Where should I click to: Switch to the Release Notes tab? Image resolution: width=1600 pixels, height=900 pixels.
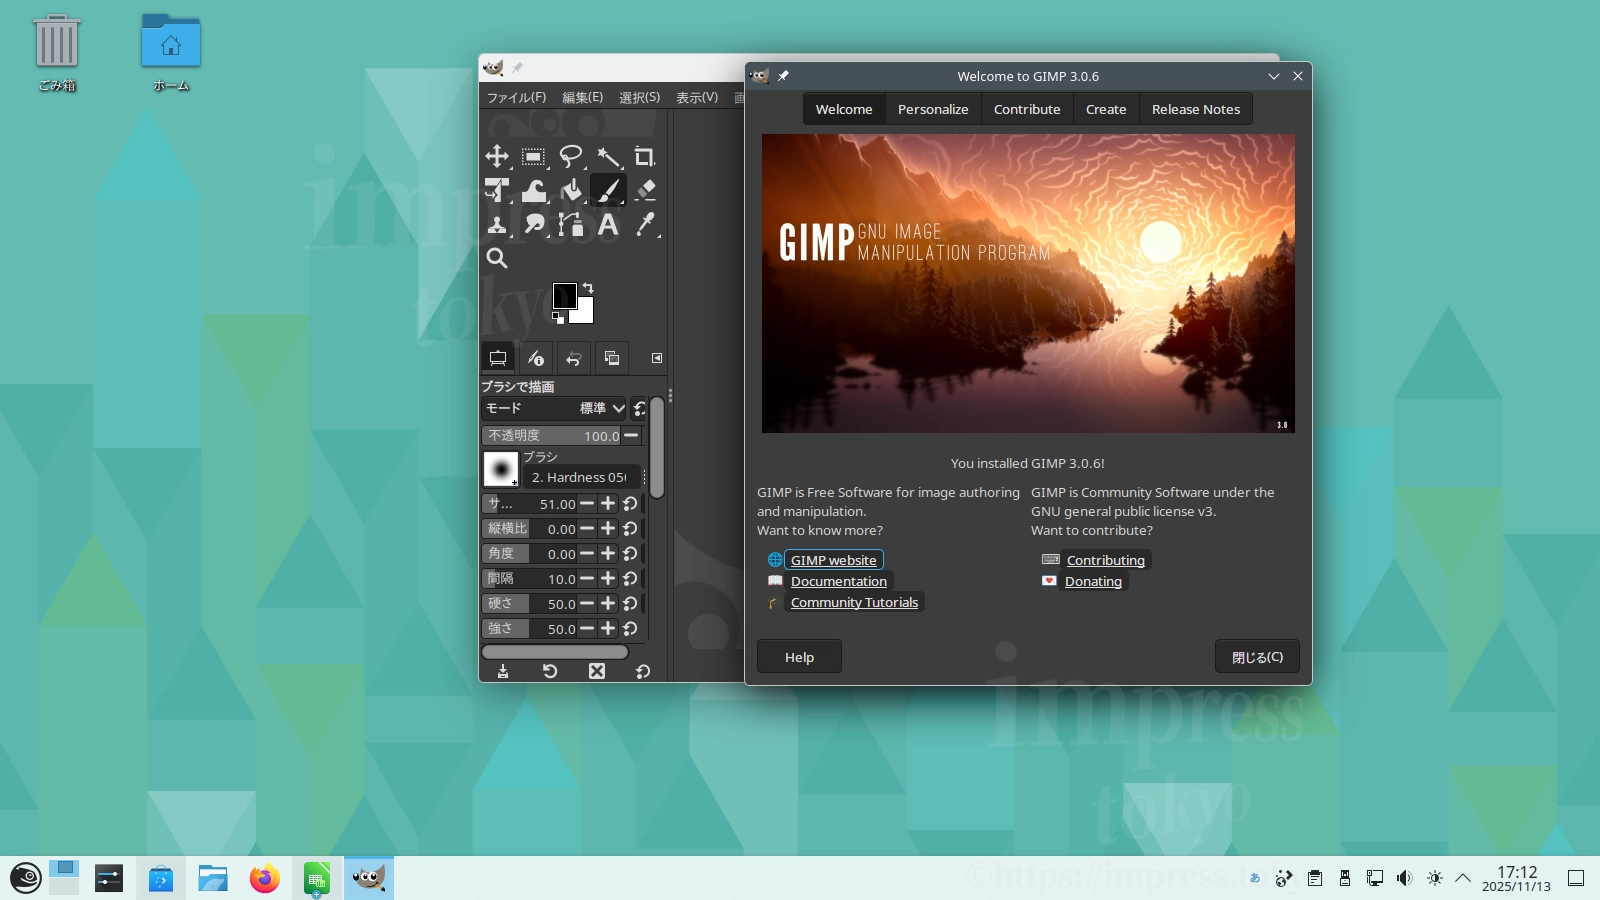[1196, 109]
